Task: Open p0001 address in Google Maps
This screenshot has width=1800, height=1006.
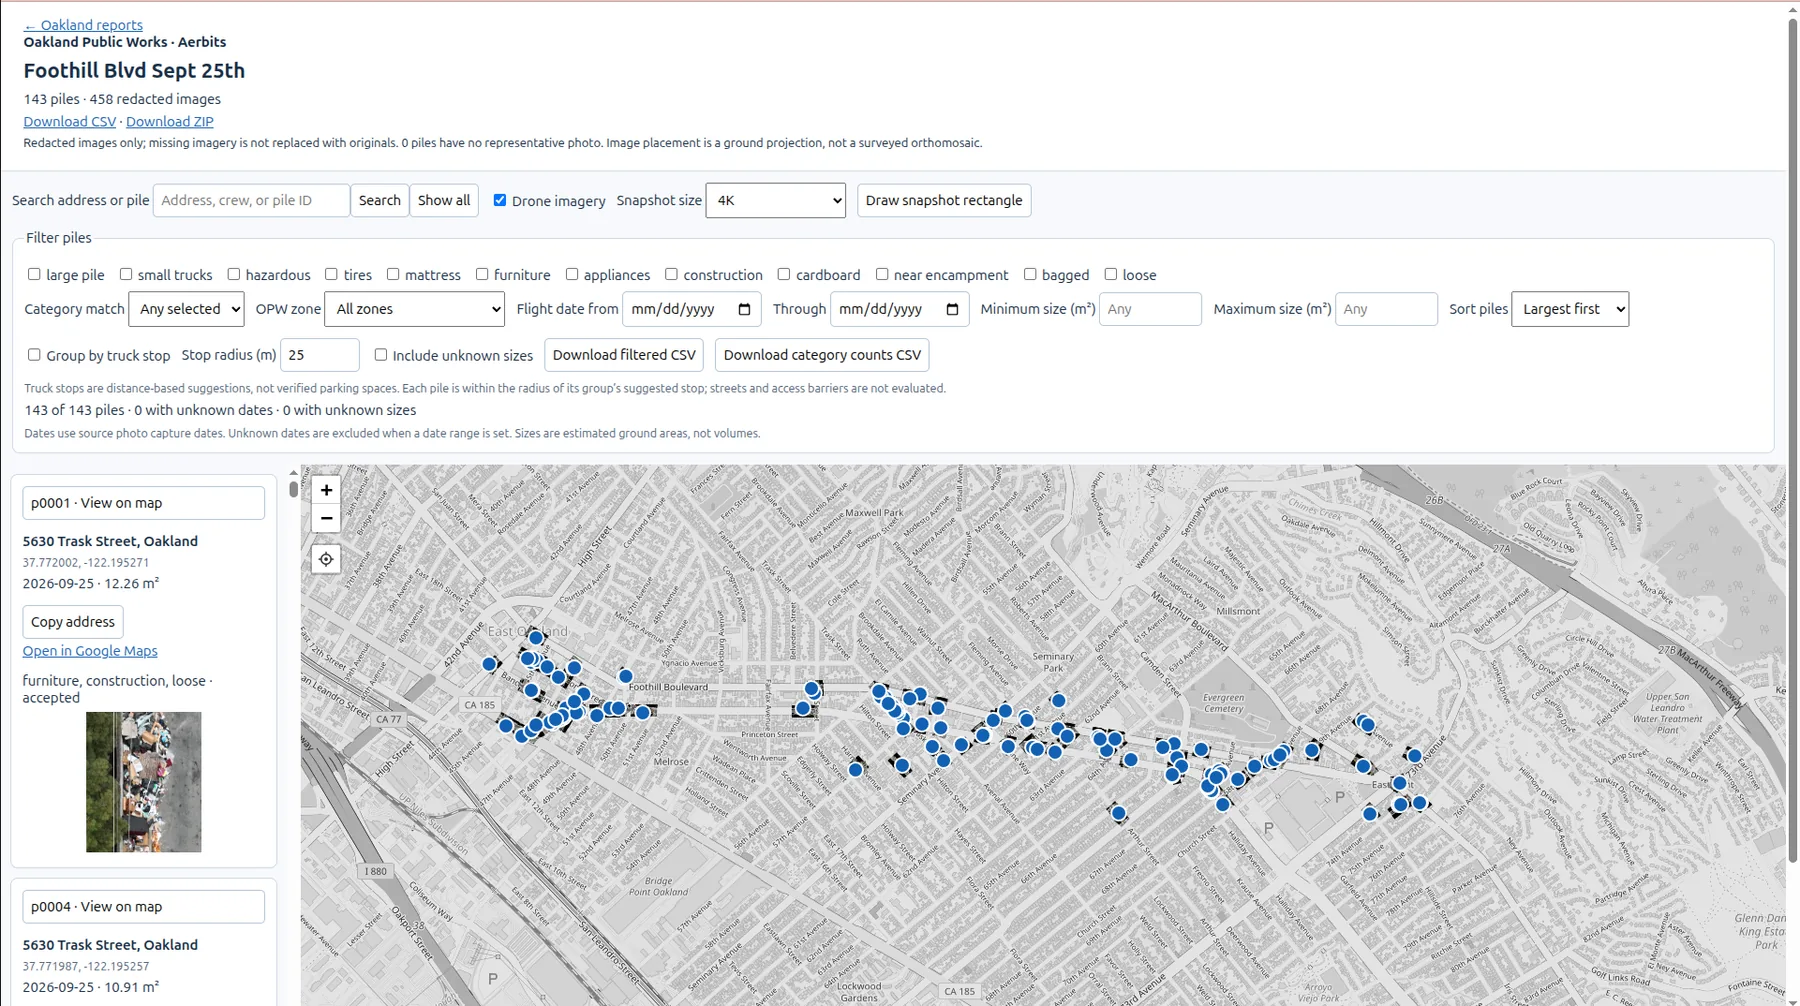Action: [90, 651]
